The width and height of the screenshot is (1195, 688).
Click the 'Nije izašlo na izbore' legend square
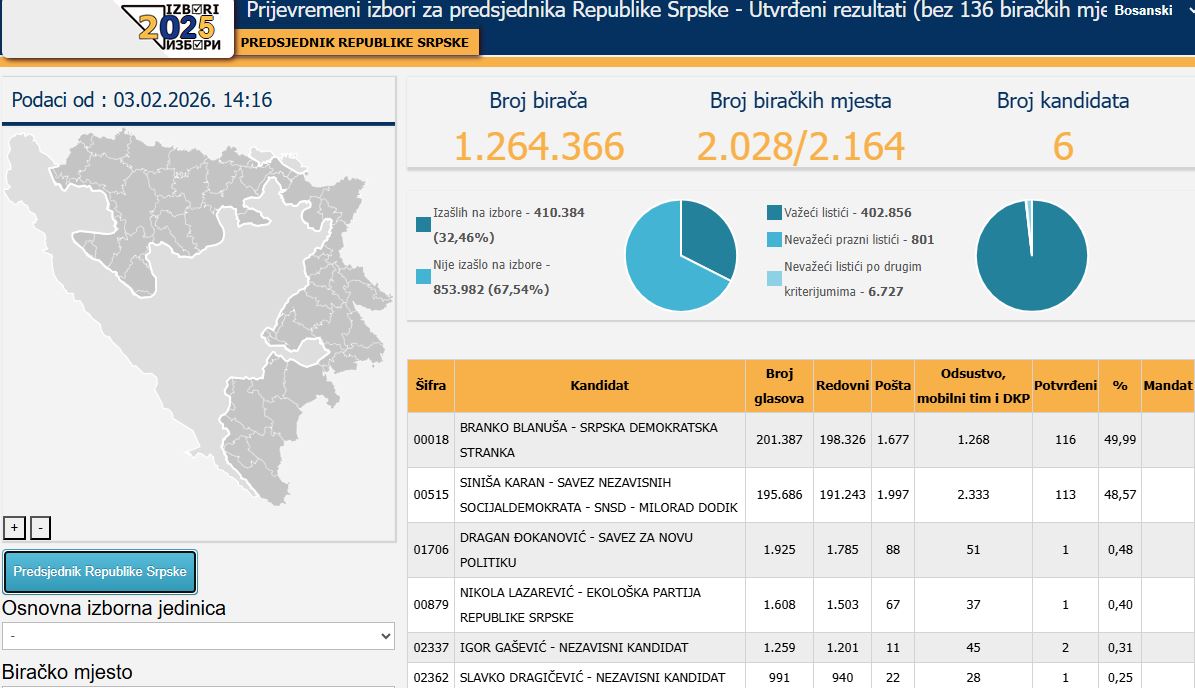(423, 276)
